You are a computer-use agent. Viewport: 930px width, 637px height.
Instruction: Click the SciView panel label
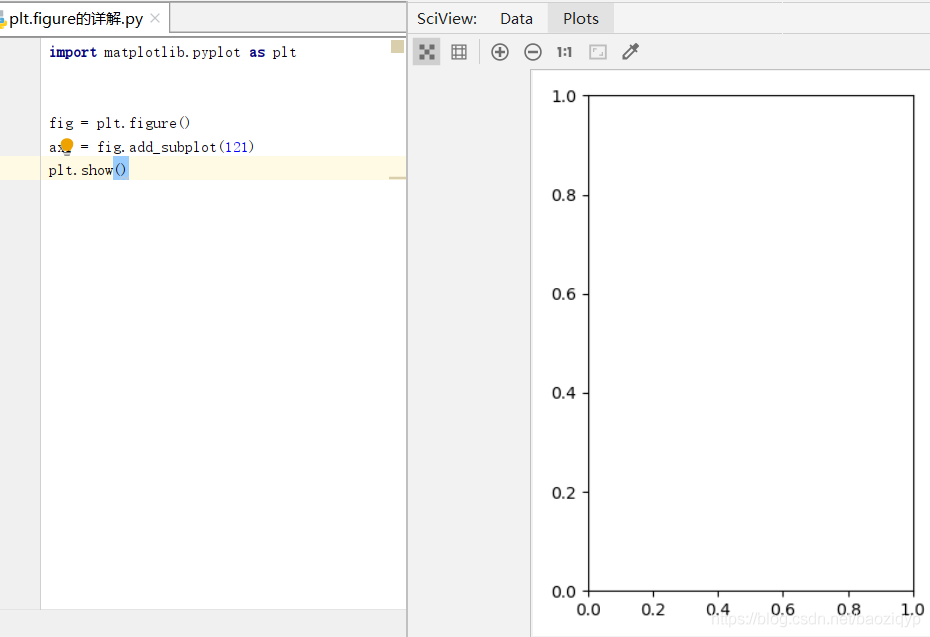447,17
